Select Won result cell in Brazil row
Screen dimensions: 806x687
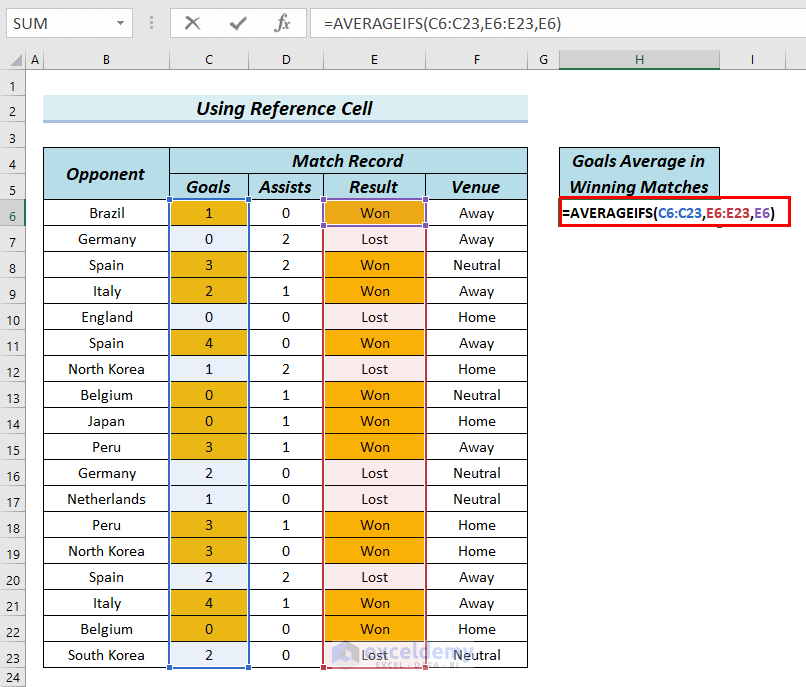point(374,213)
